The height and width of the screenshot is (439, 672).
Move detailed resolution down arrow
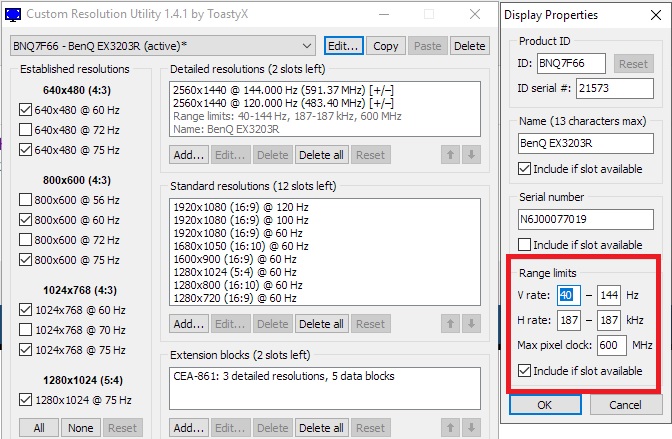coord(471,155)
